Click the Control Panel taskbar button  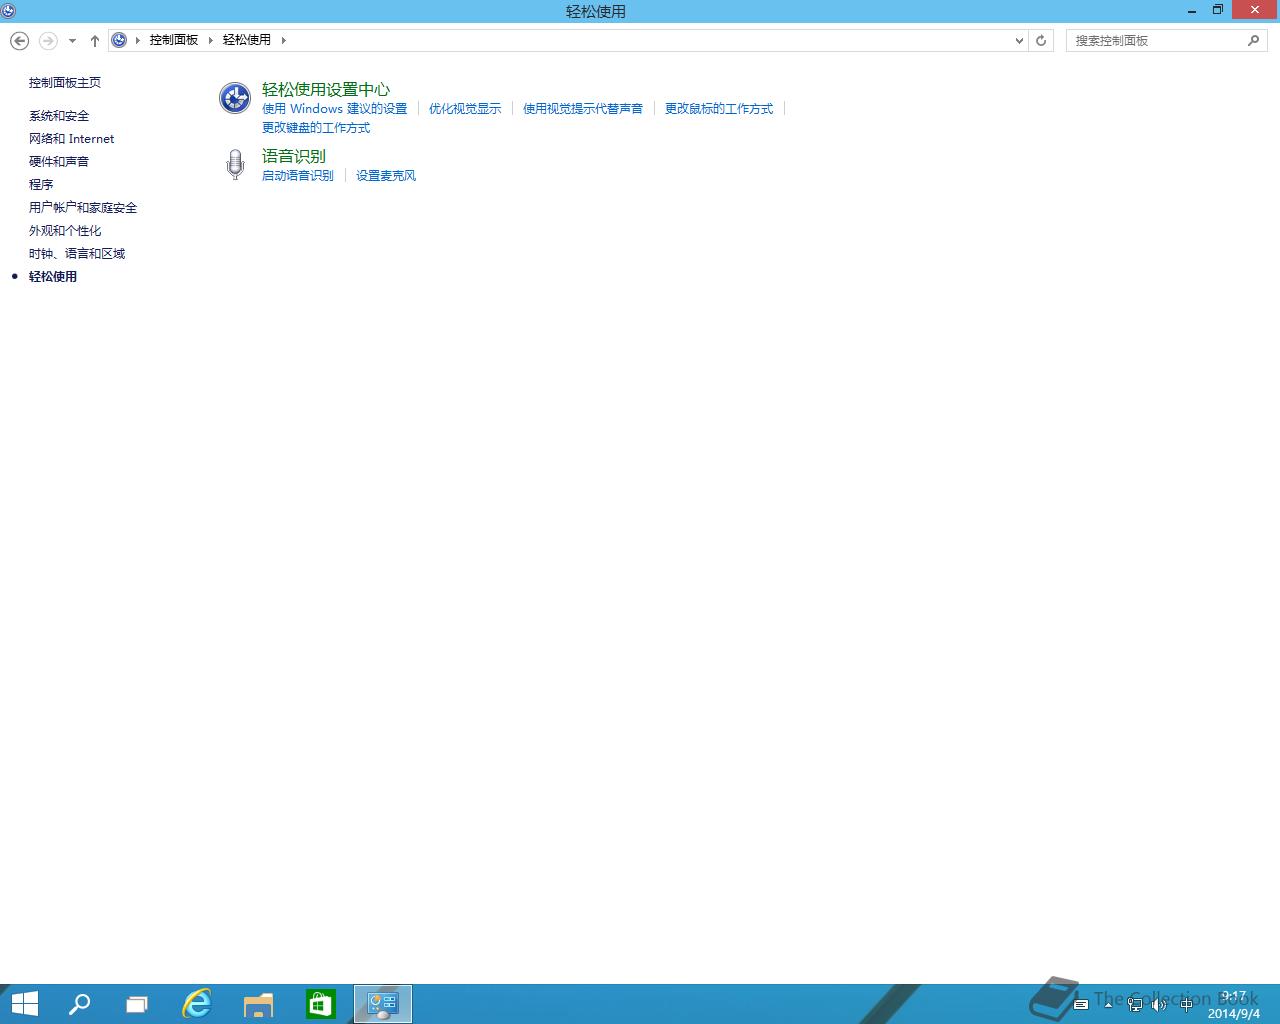point(383,1004)
